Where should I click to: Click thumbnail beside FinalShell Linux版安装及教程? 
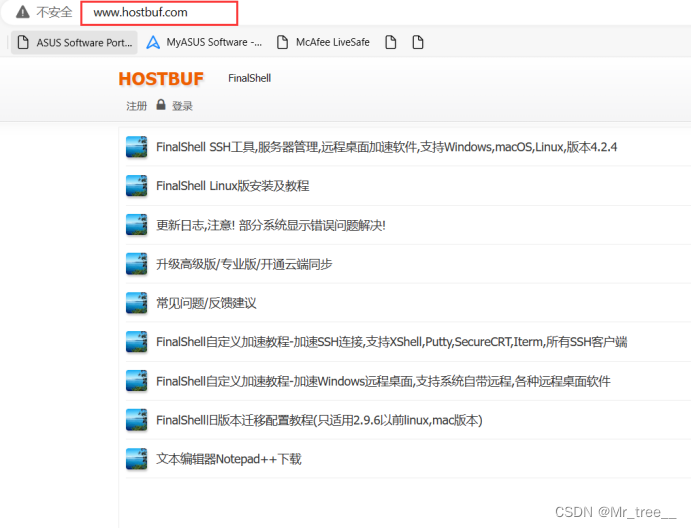[136, 186]
